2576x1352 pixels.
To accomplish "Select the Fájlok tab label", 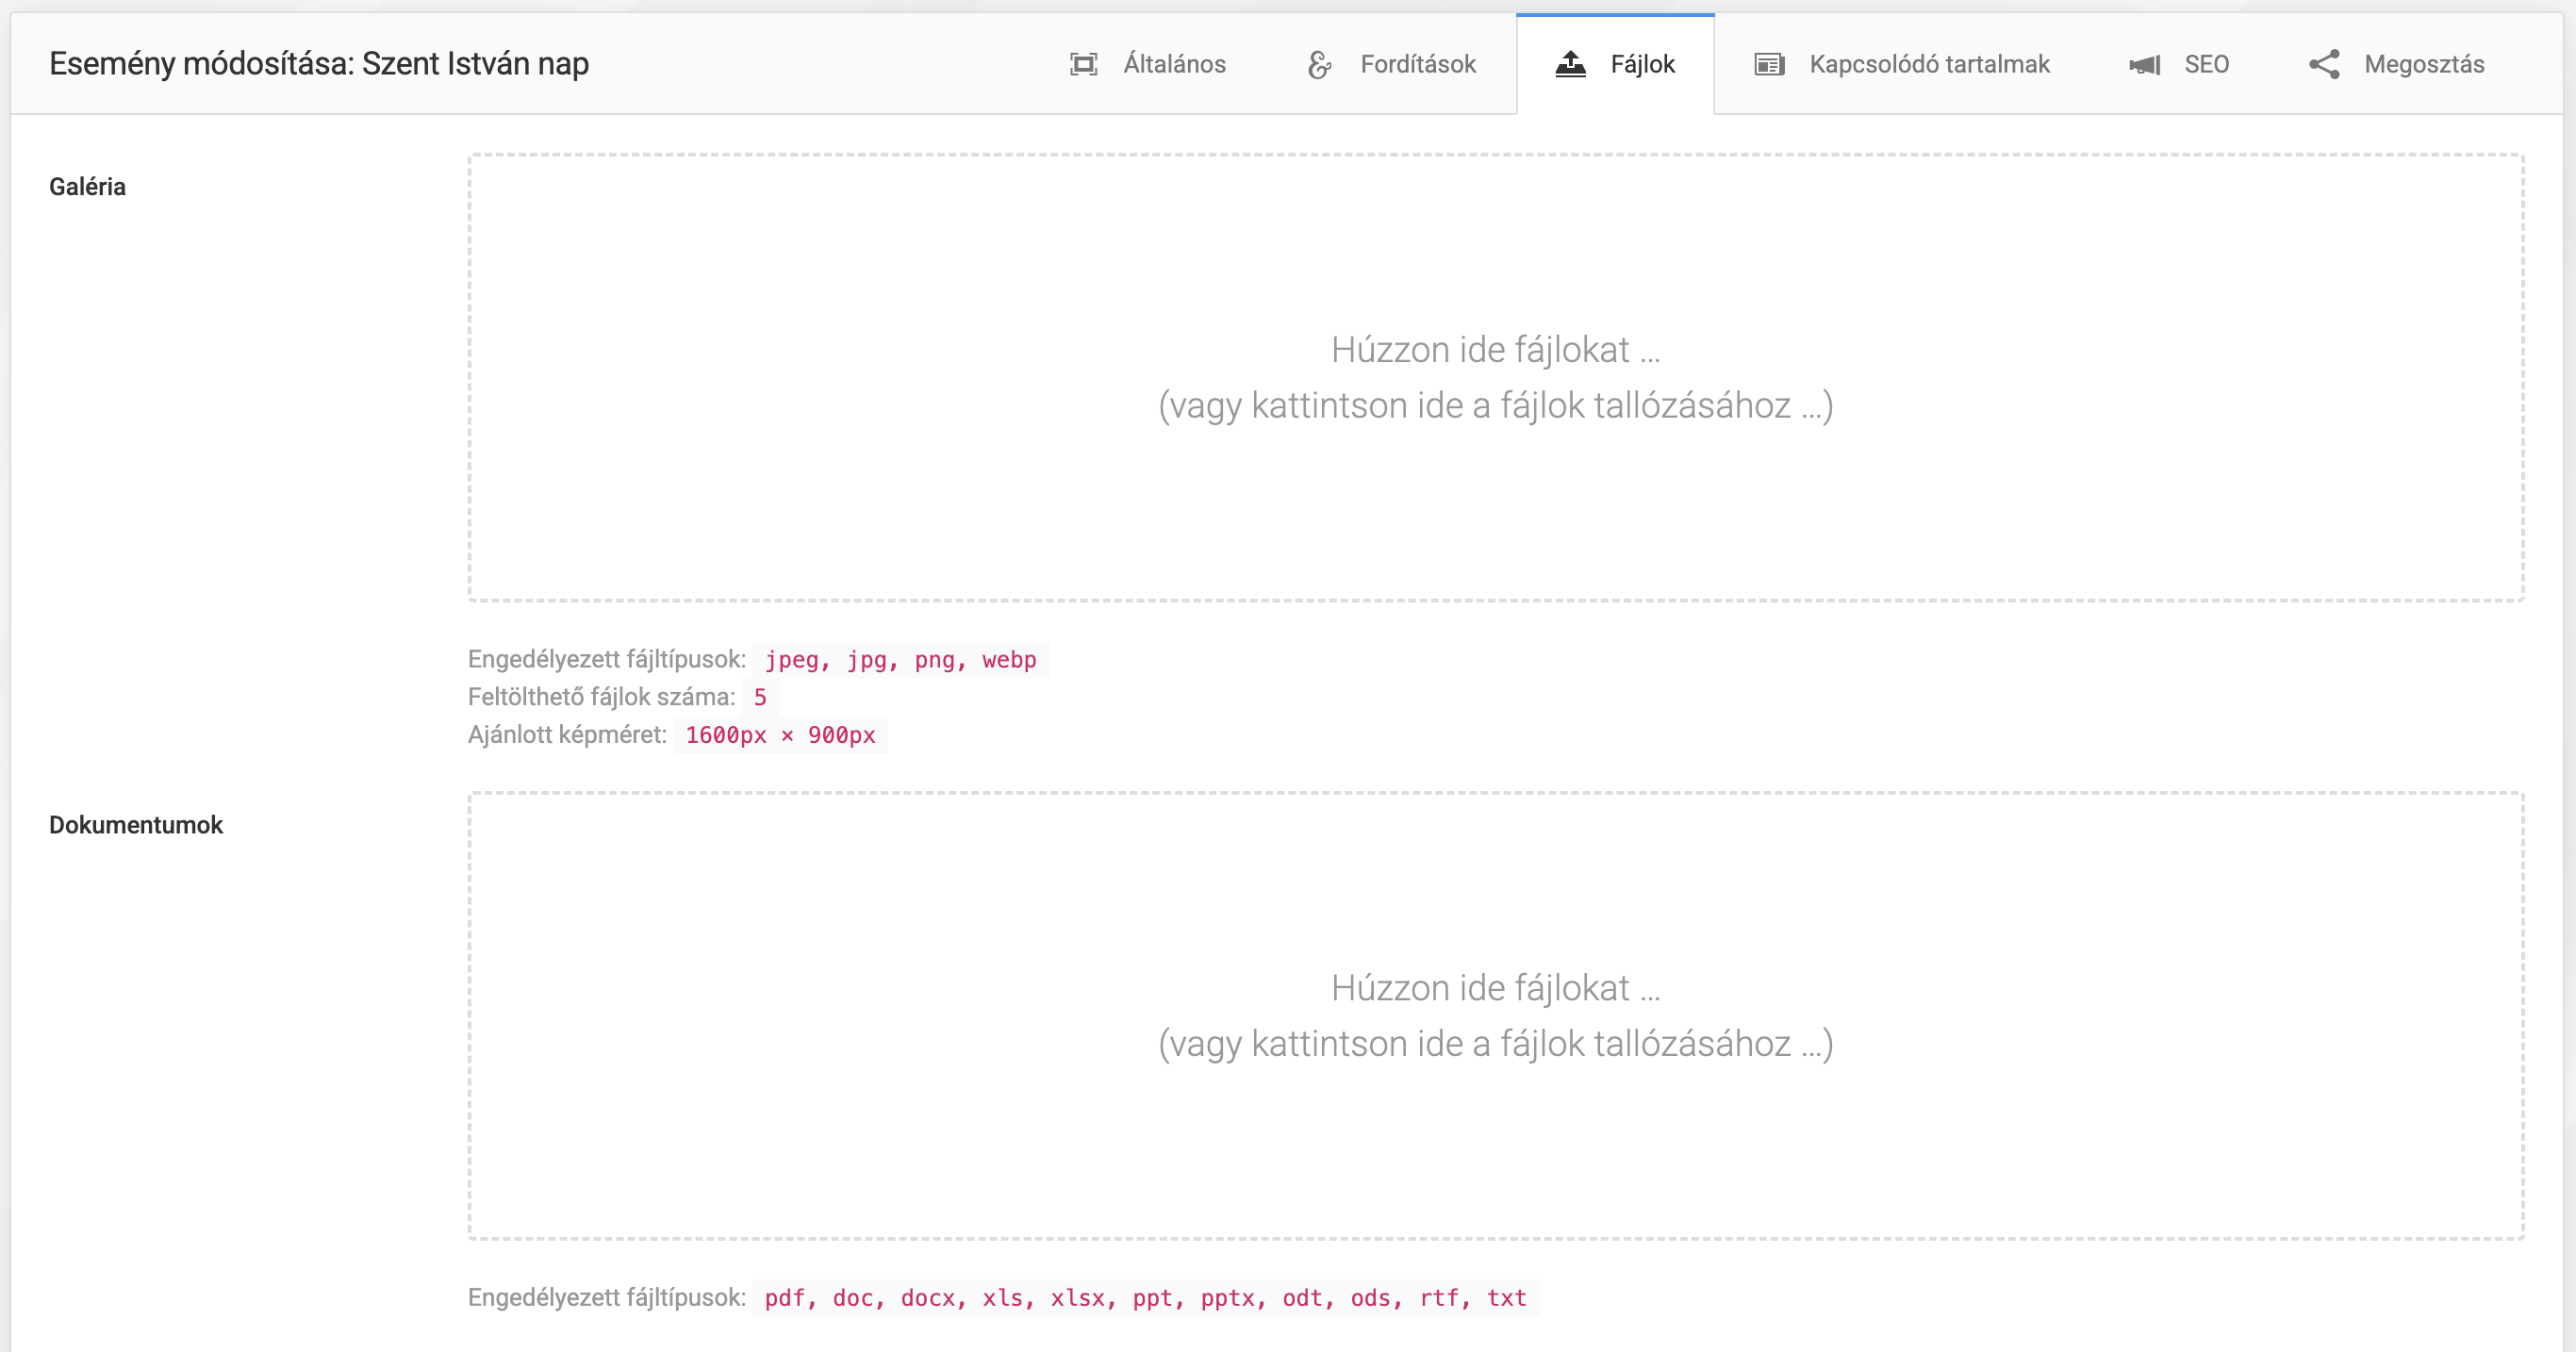I will pyautogui.click(x=1642, y=64).
